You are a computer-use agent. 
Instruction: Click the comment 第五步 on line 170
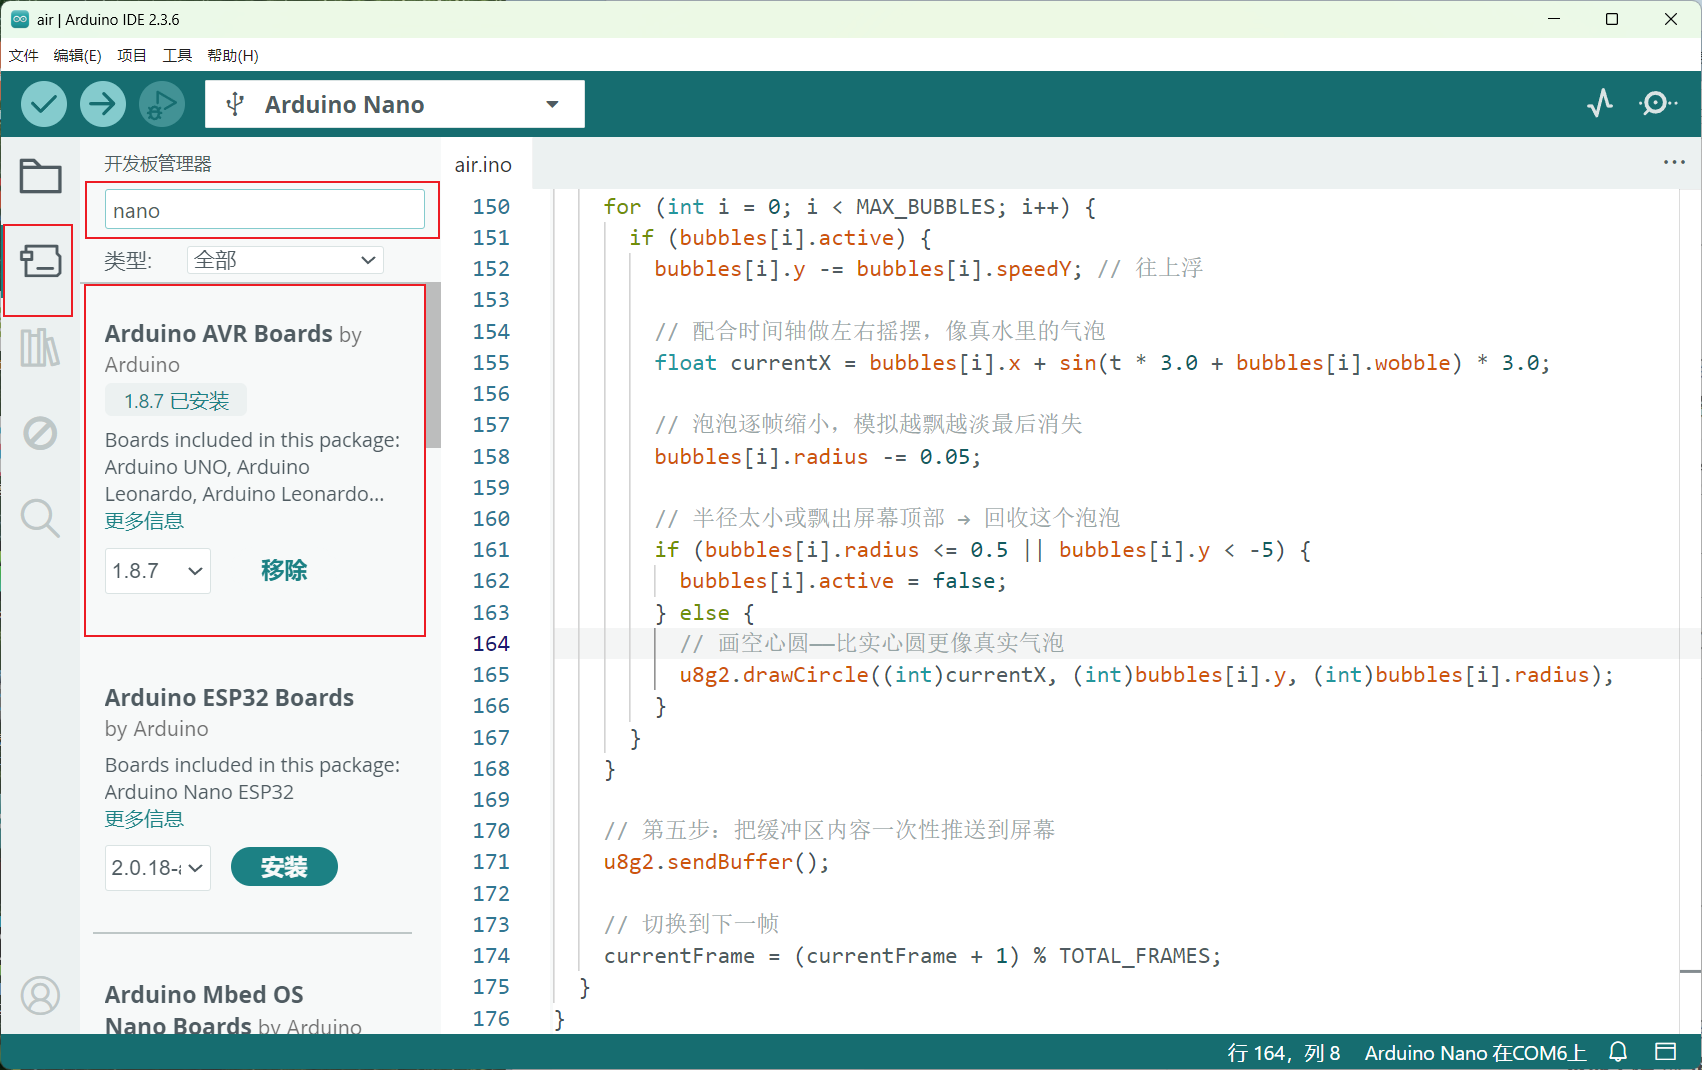[829, 830]
